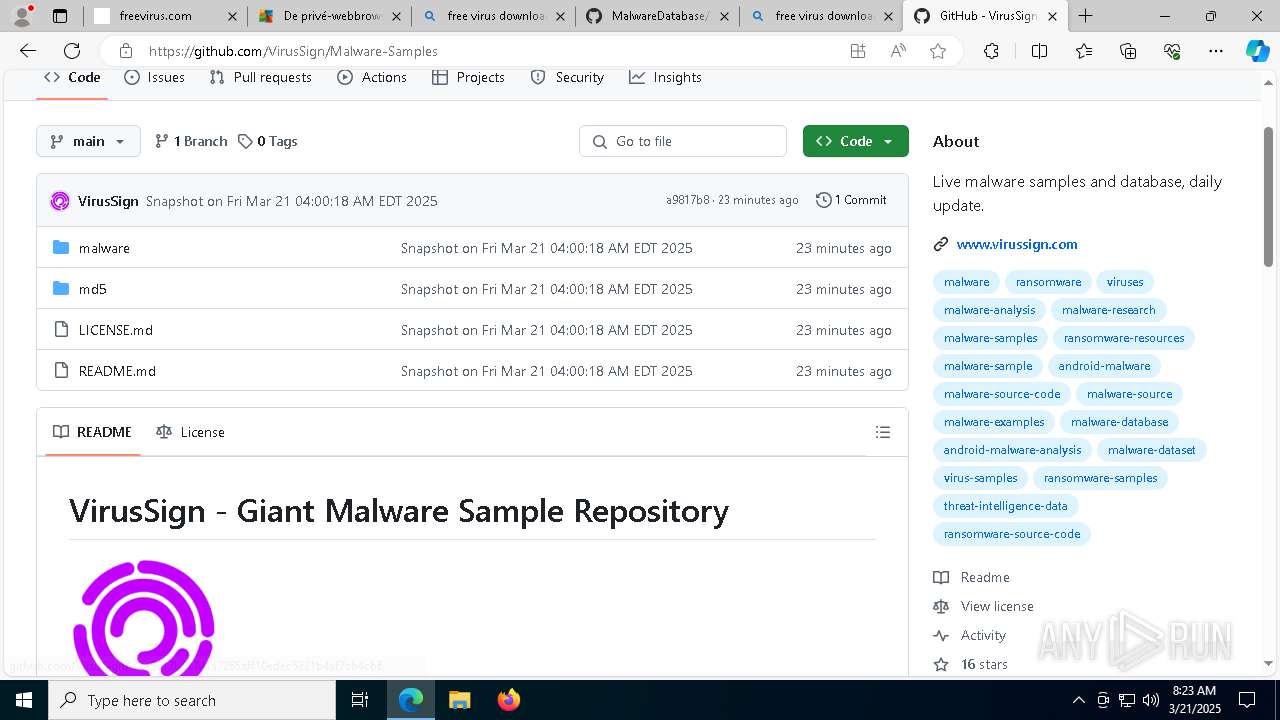This screenshot has width=1280, height=720.
Task: Select the Code repository tab
Action: (x=72, y=77)
